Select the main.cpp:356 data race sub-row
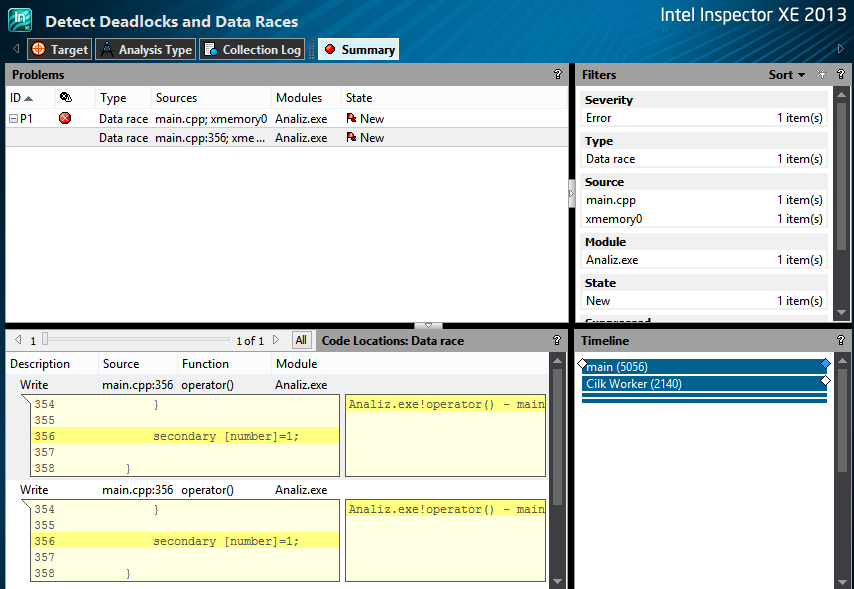The image size is (854, 589). [286, 138]
